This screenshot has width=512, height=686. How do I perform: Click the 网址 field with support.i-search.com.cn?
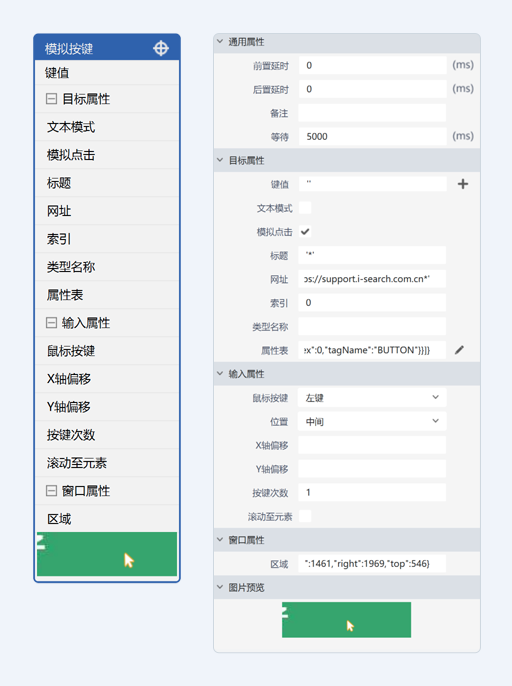372,279
